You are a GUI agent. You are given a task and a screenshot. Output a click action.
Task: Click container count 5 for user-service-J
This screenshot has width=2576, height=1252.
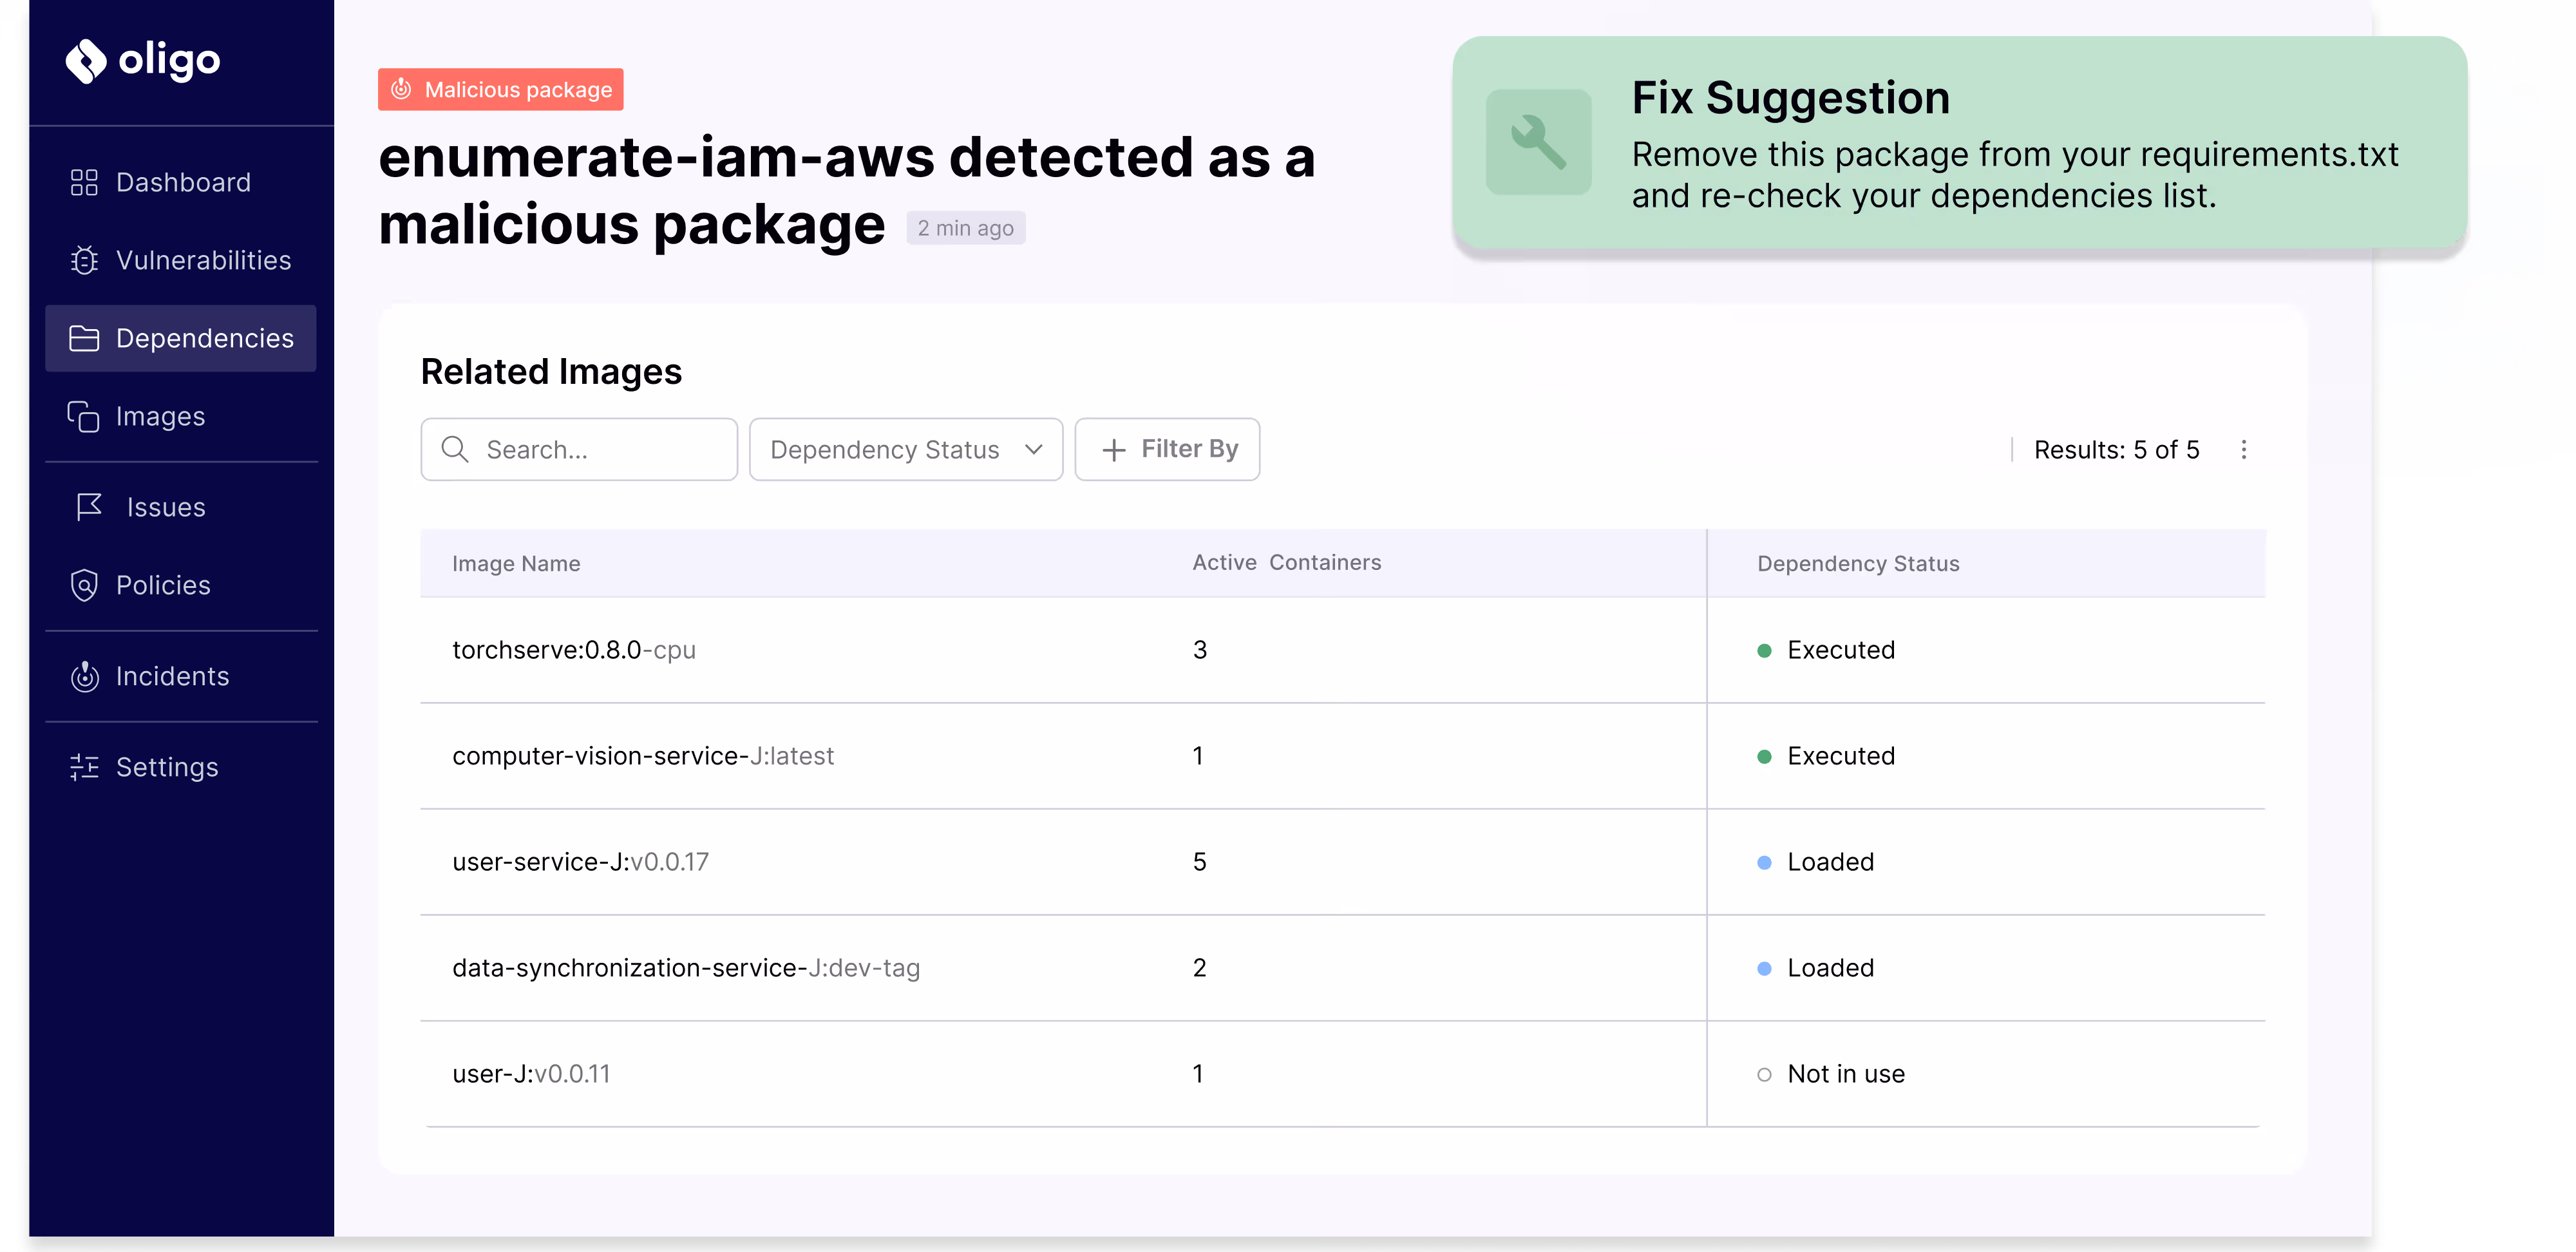1200,862
